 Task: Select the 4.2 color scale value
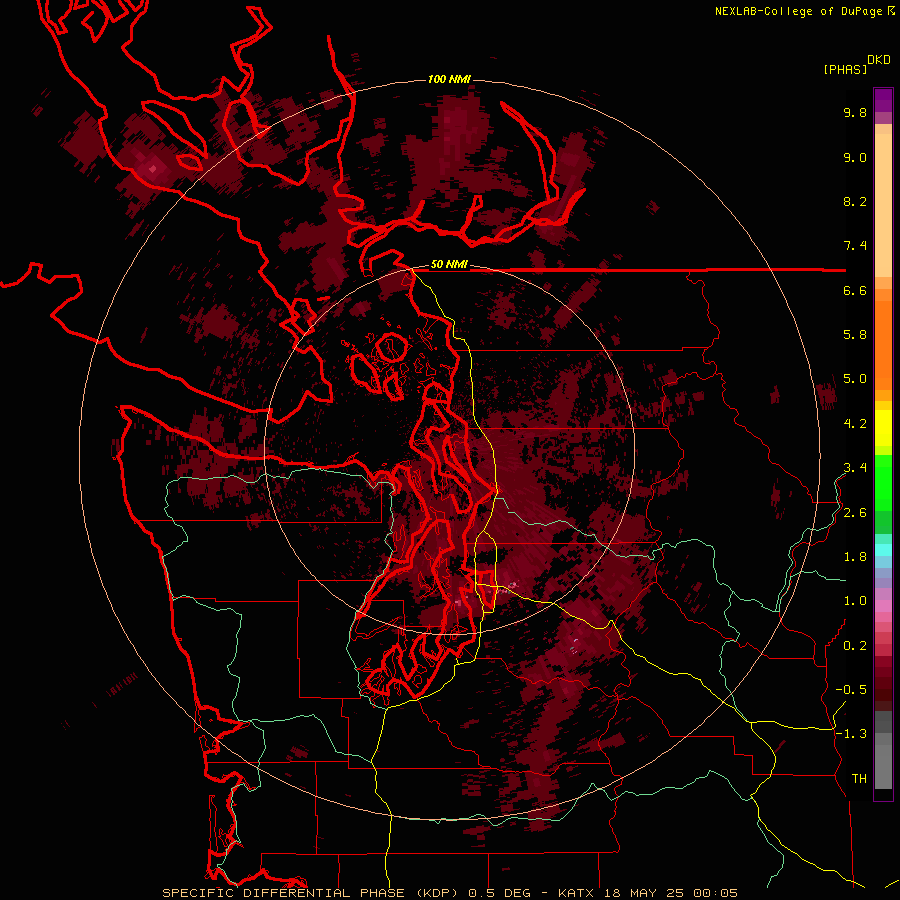point(855,424)
